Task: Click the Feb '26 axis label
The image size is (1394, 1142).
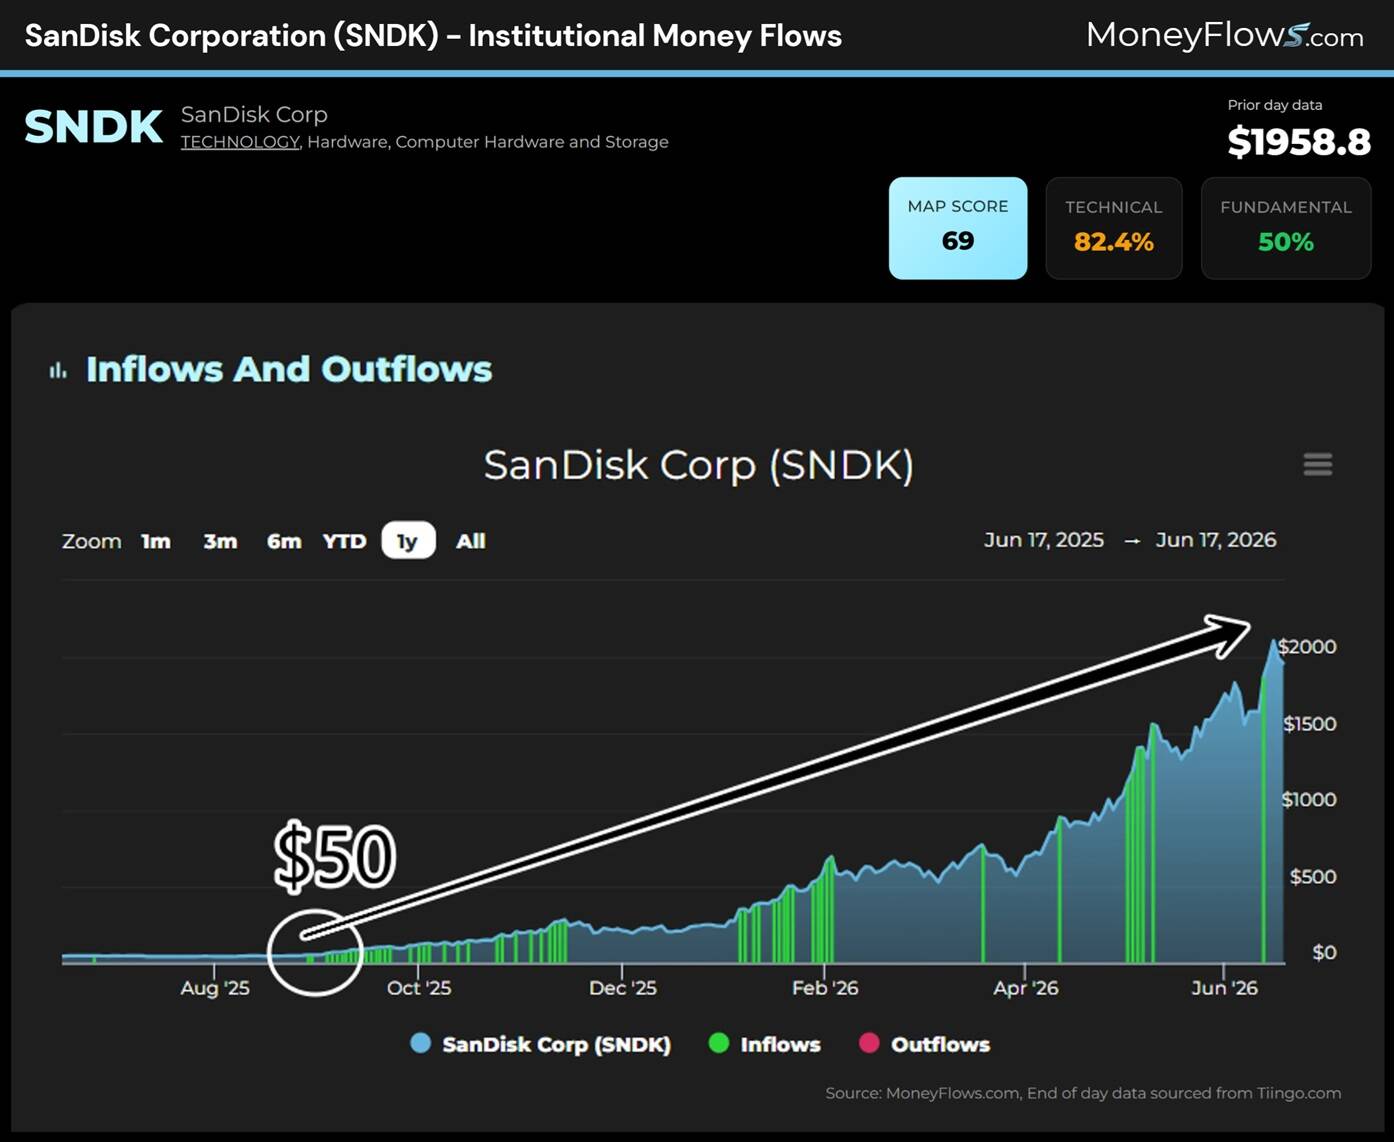Action: [825, 988]
